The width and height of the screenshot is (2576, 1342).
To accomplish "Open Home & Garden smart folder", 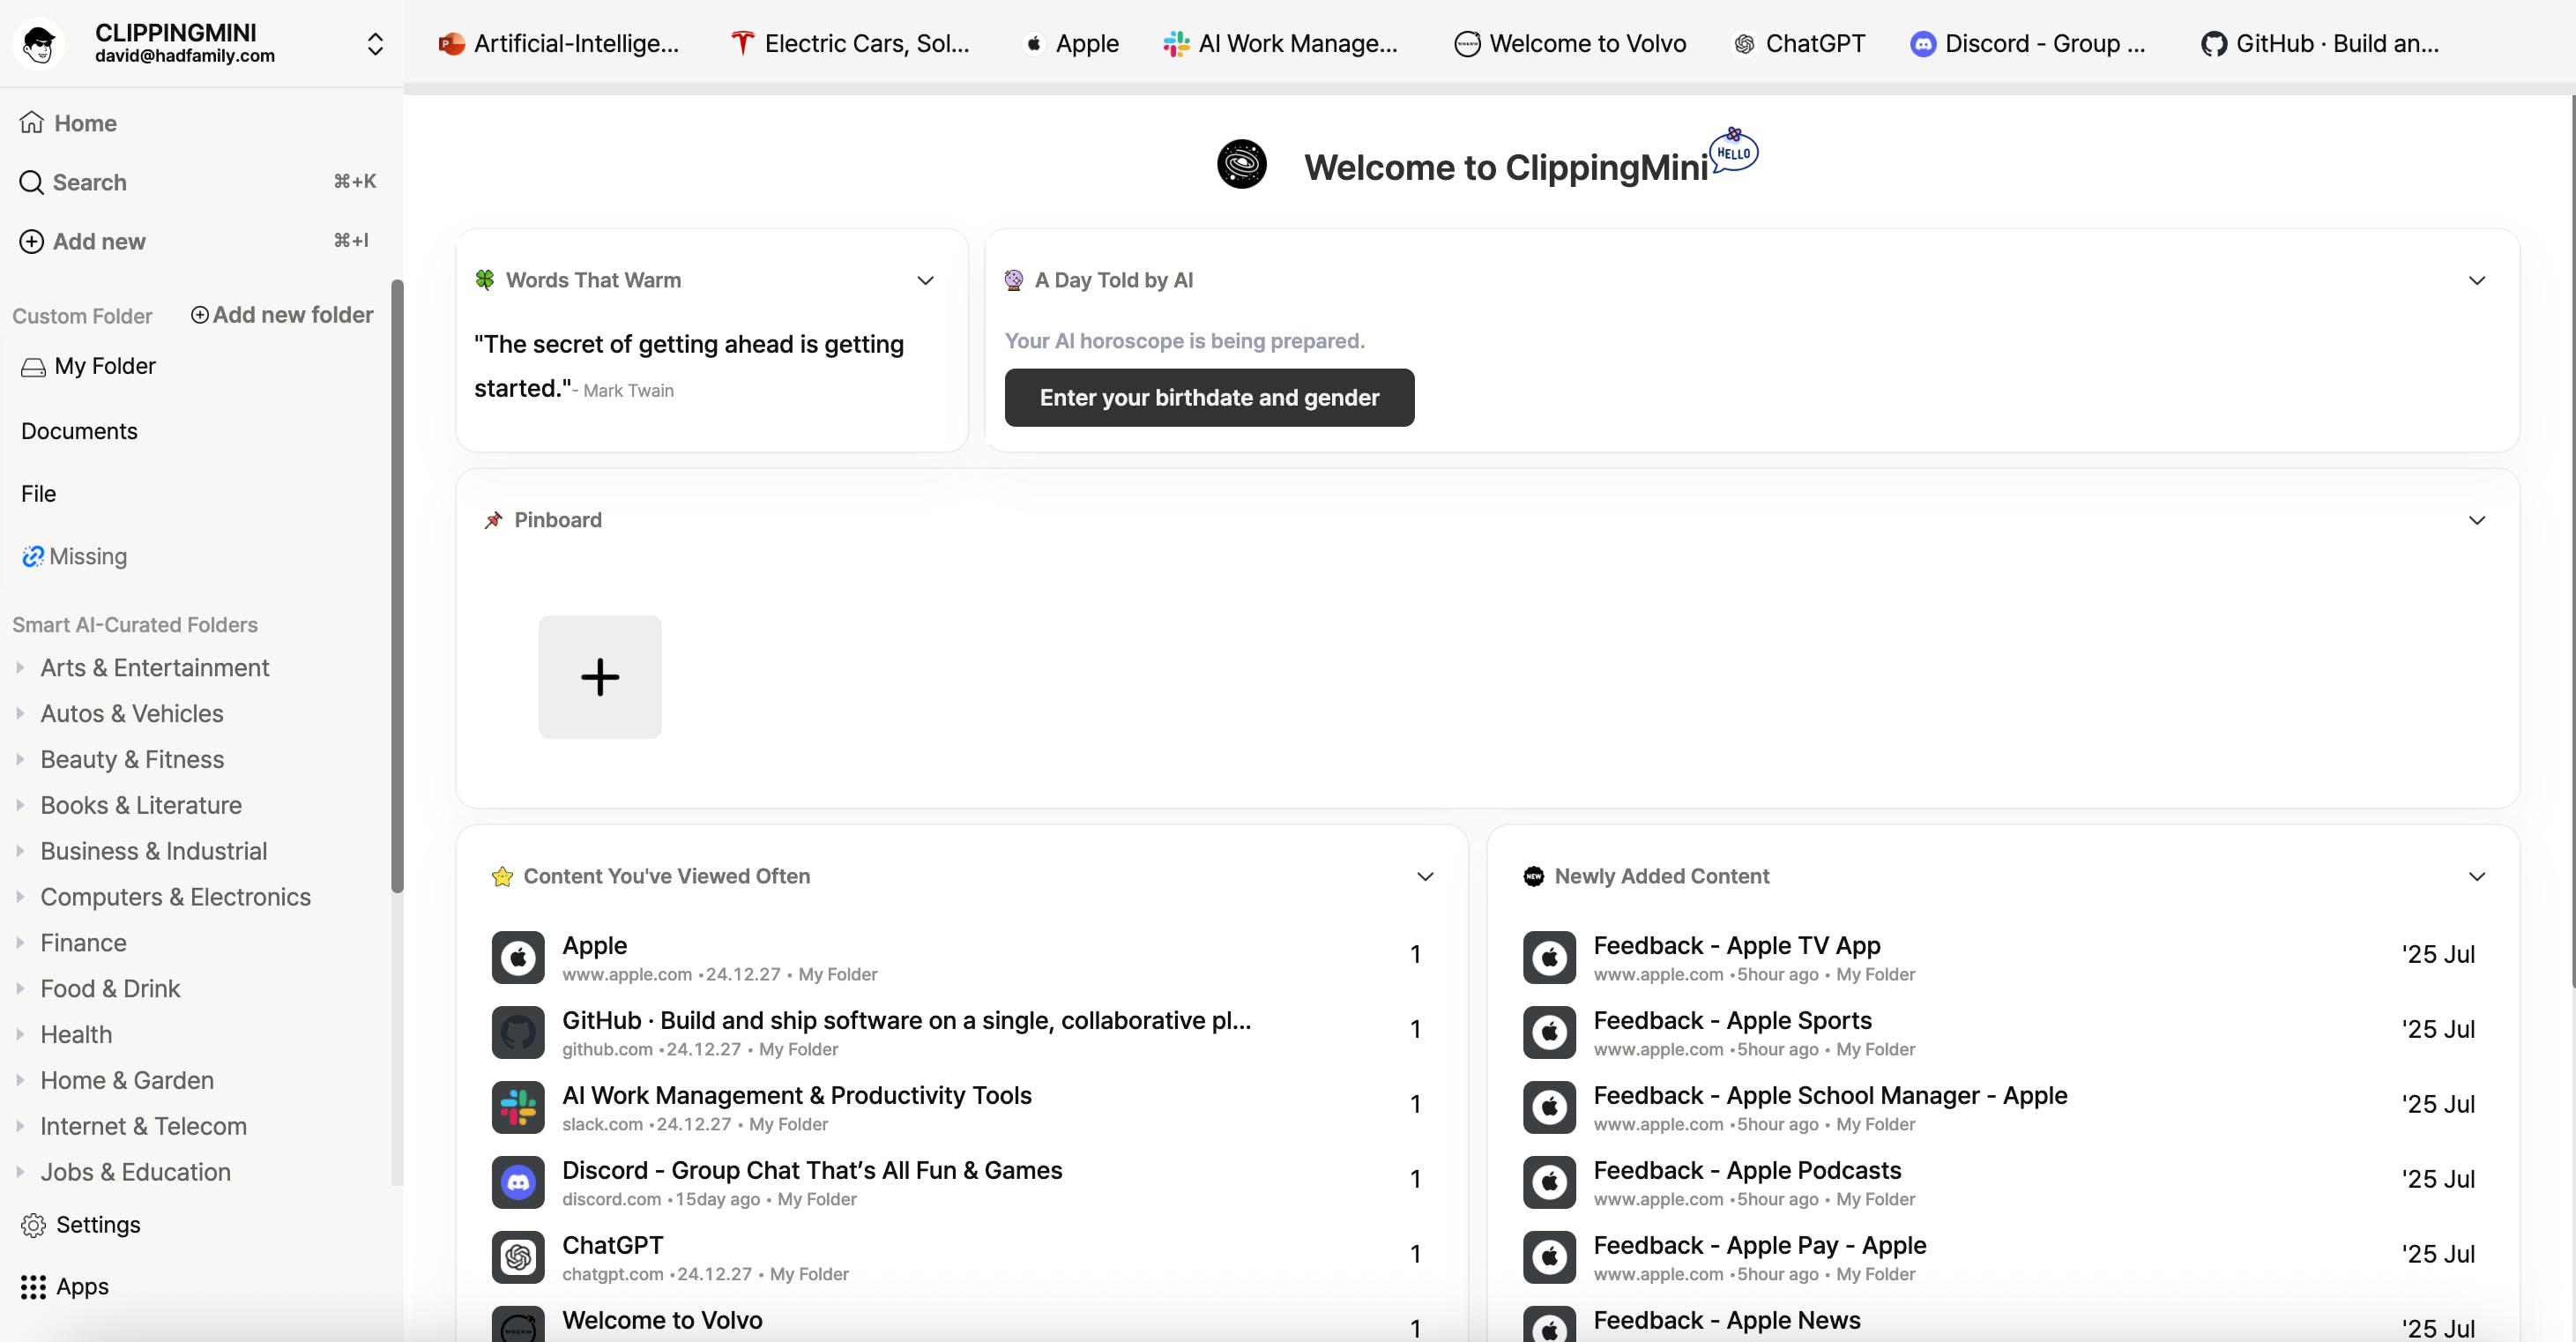I will point(127,1081).
